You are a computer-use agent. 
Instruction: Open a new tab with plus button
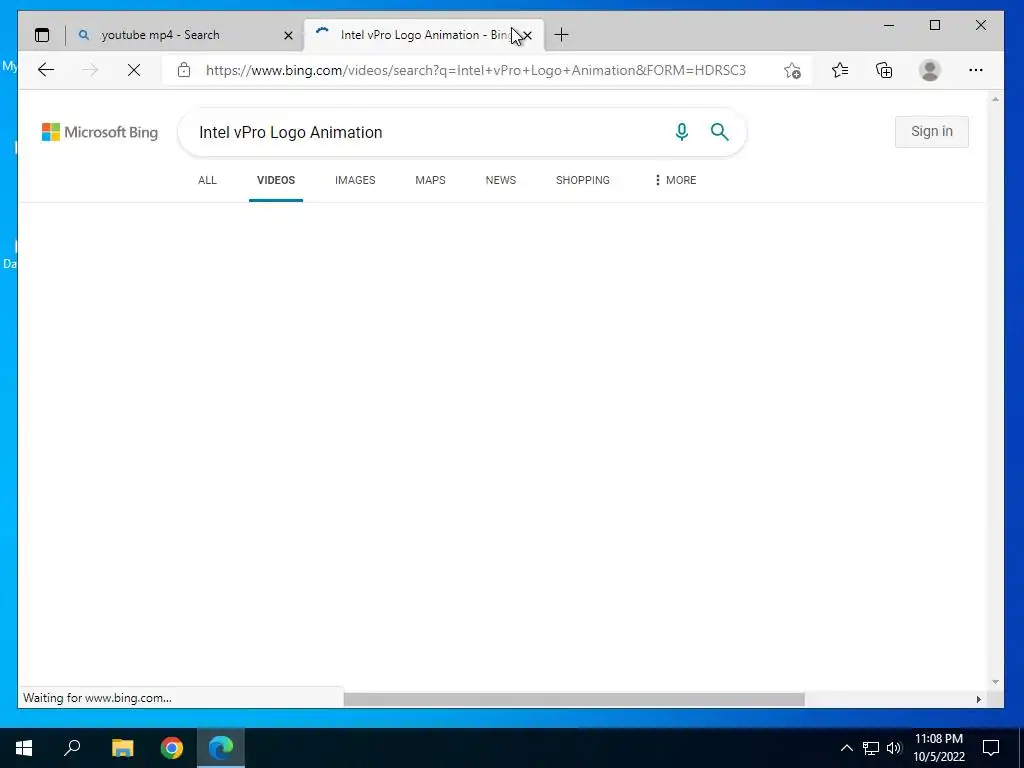click(x=561, y=35)
